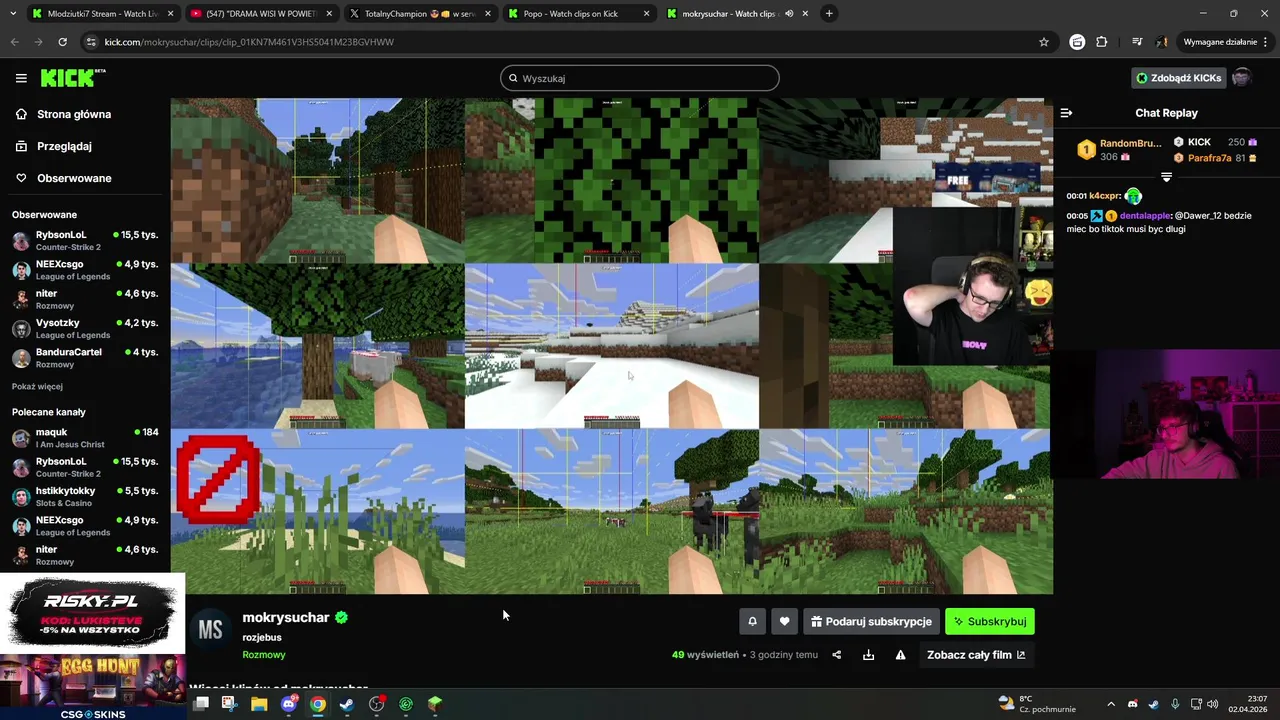Screen dimensions: 1280x720
Task: Open the media control icon in toolbar
Action: click(x=1137, y=42)
